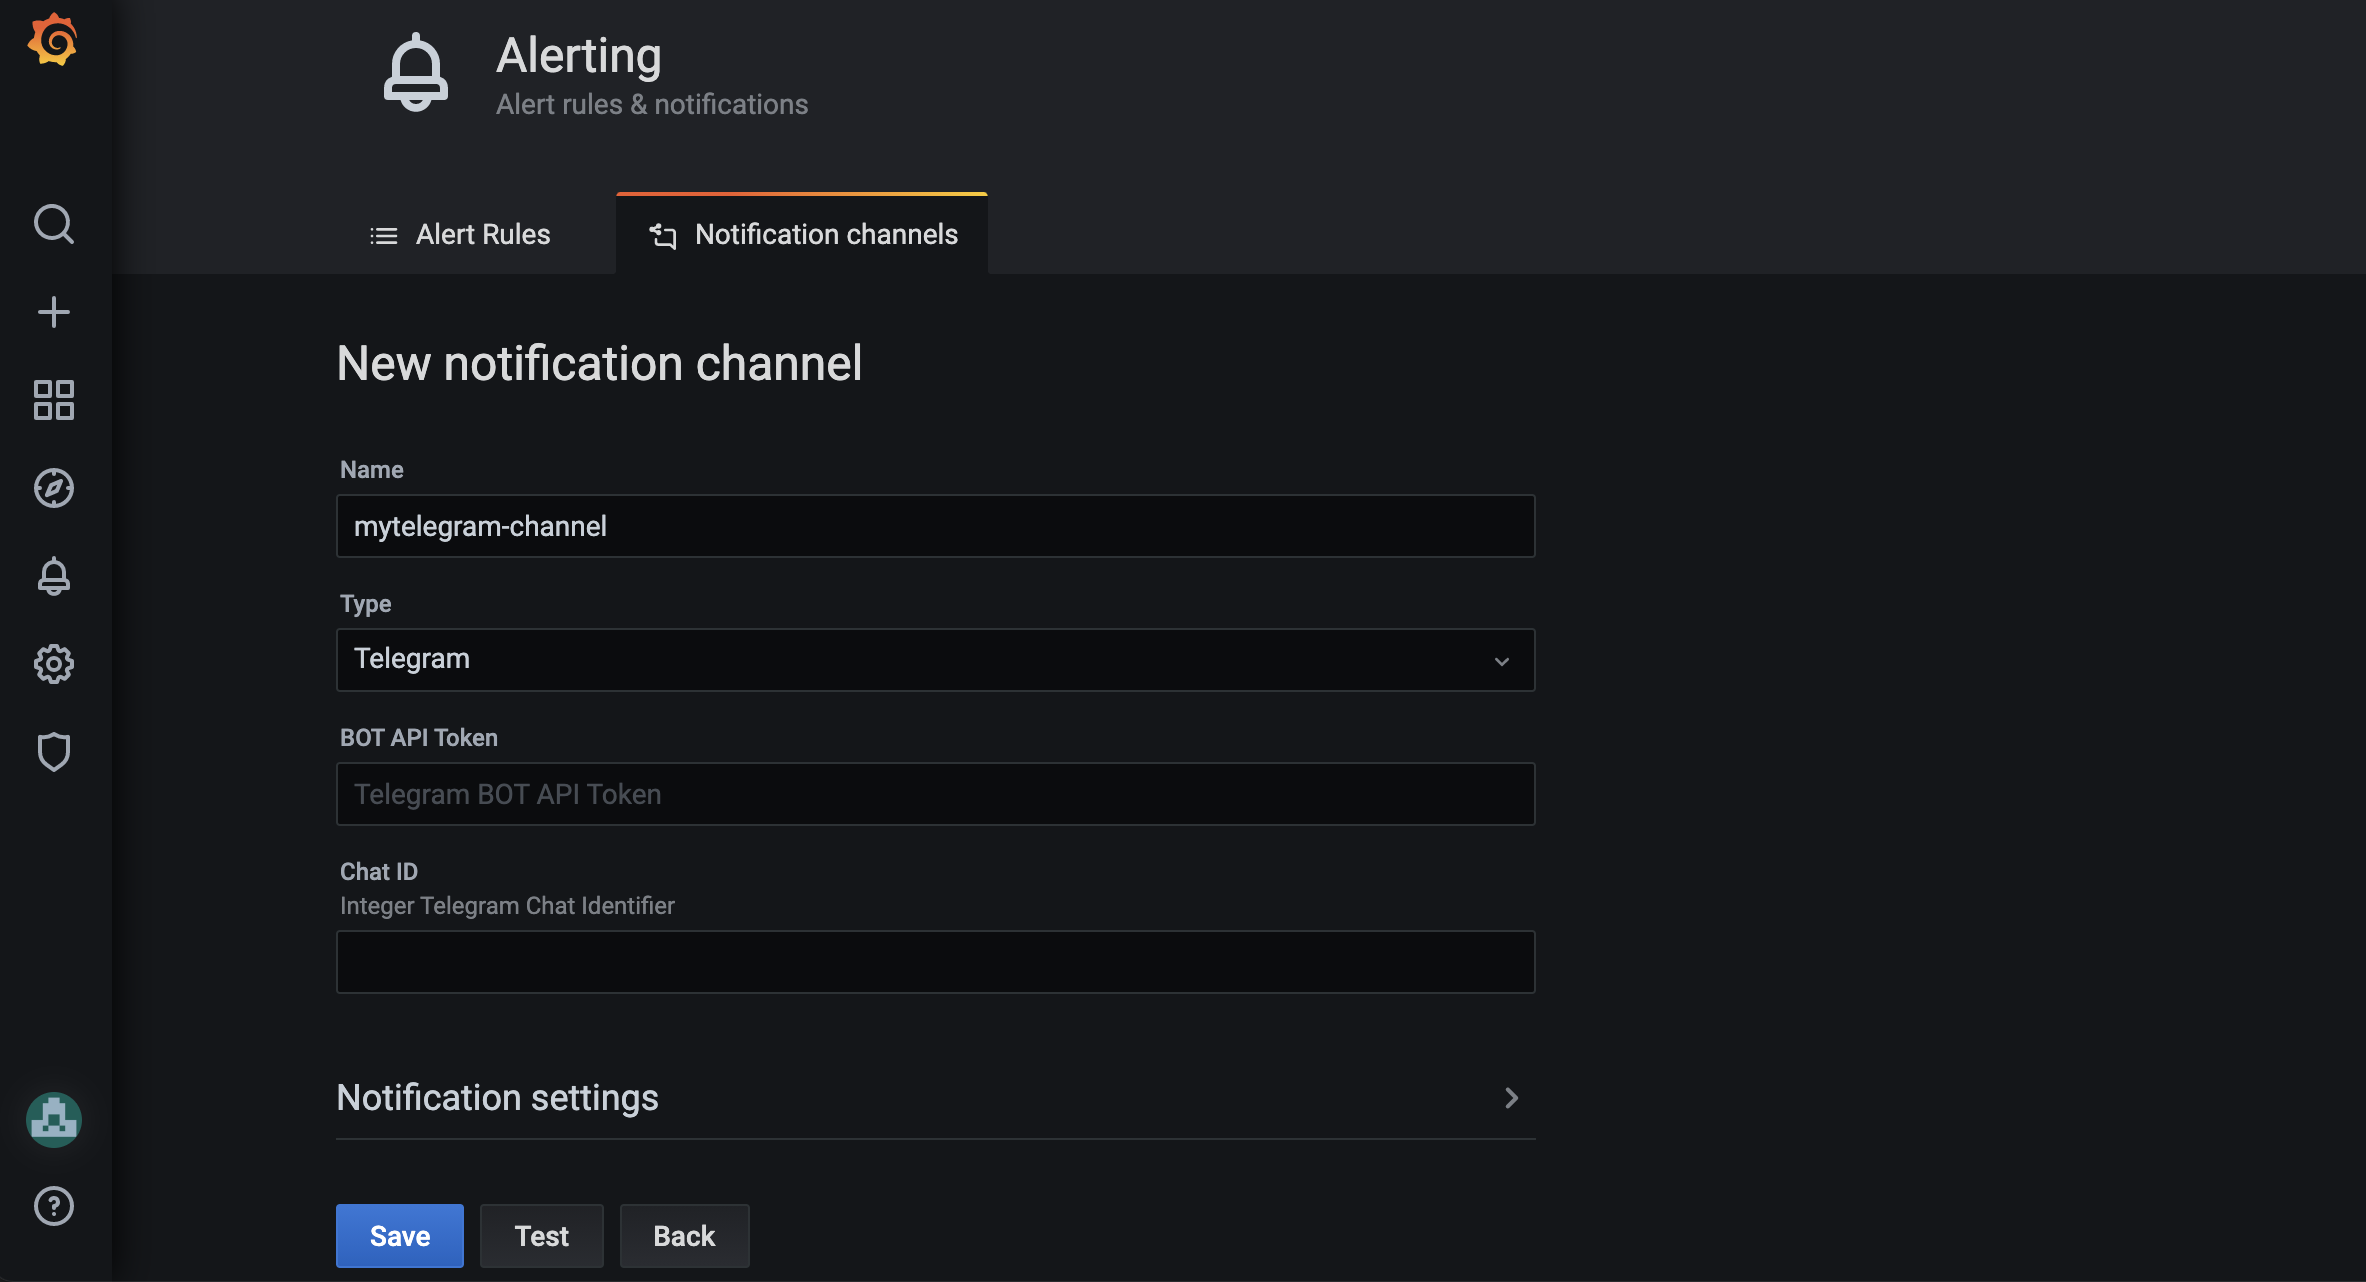The height and width of the screenshot is (1282, 2366).
Task: Open the Alerting bell icon in sidebar
Action: (x=53, y=576)
